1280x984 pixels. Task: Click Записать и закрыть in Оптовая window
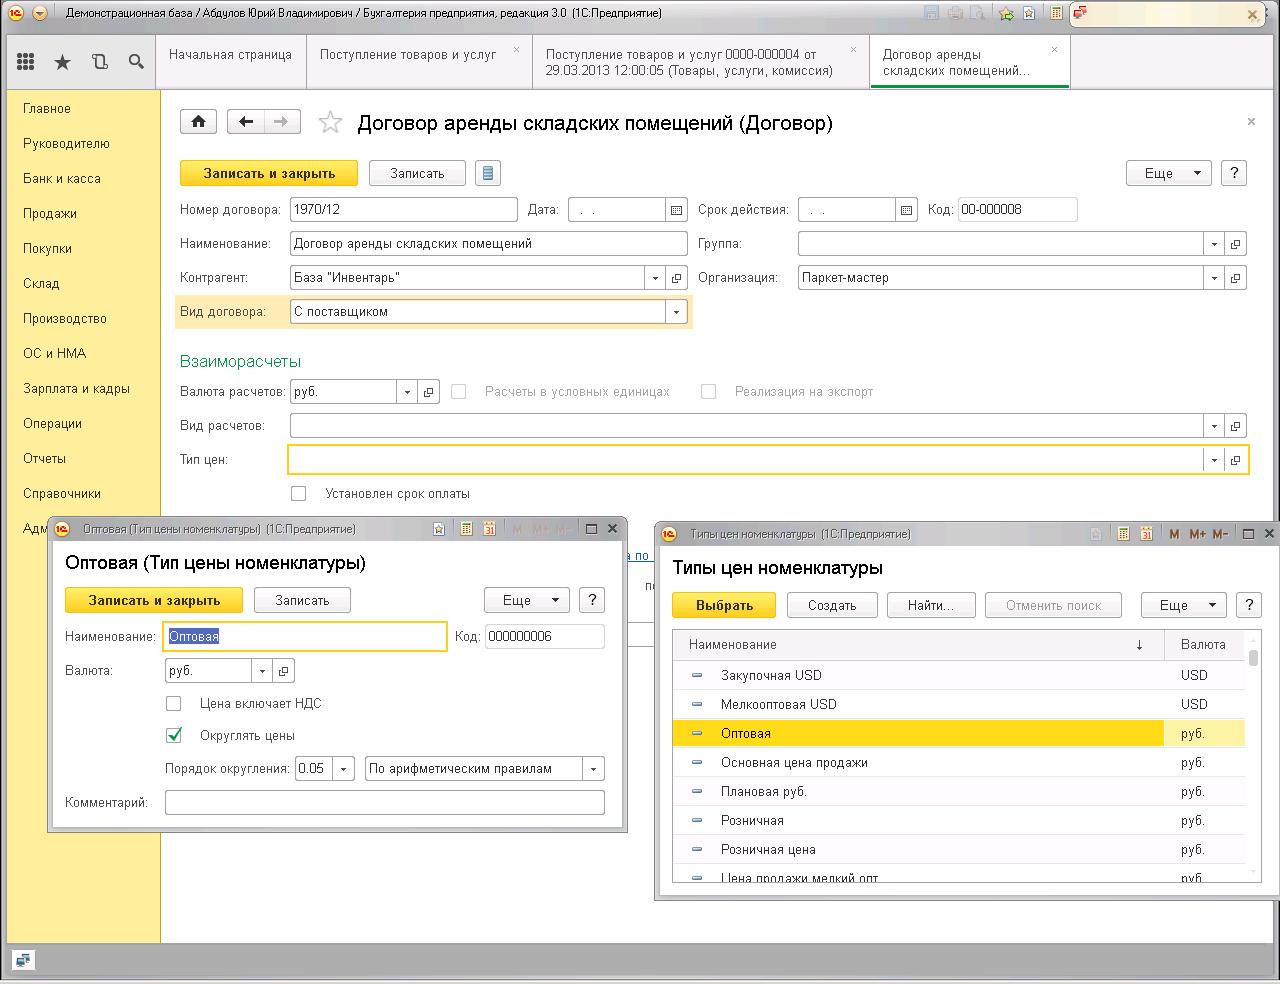pyautogui.click(x=154, y=600)
